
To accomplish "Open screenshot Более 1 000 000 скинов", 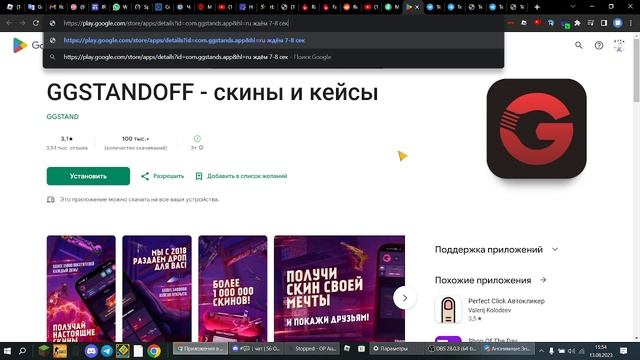I will [x=233, y=289].
